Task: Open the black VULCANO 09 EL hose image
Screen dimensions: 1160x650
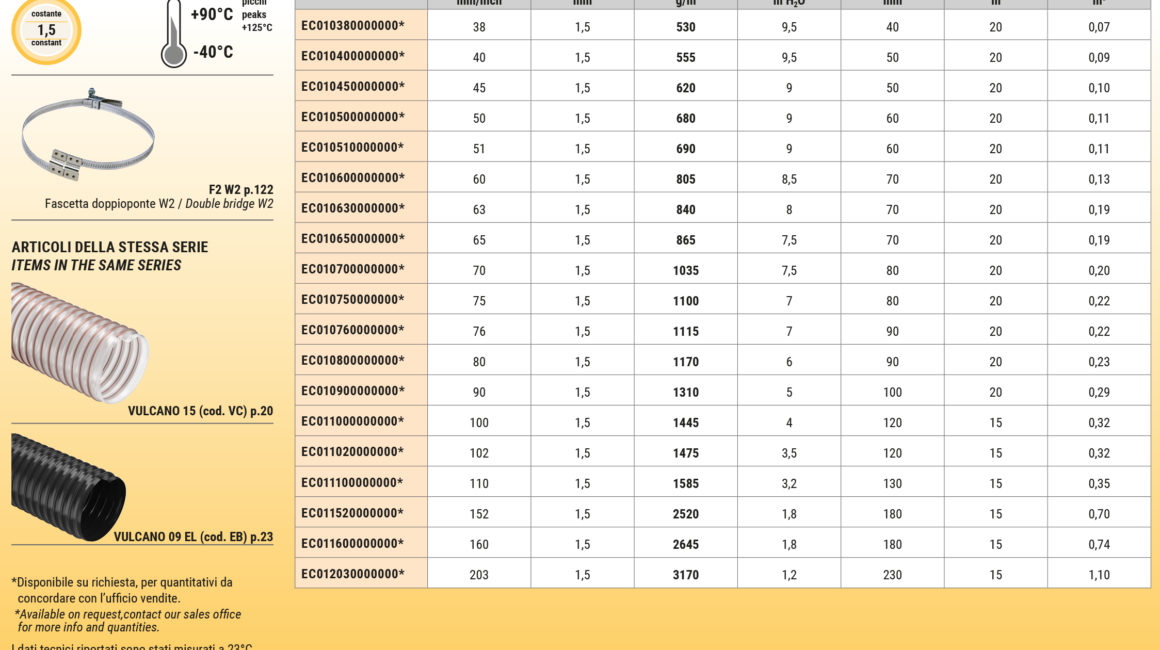Action: (x=69, y=486)
